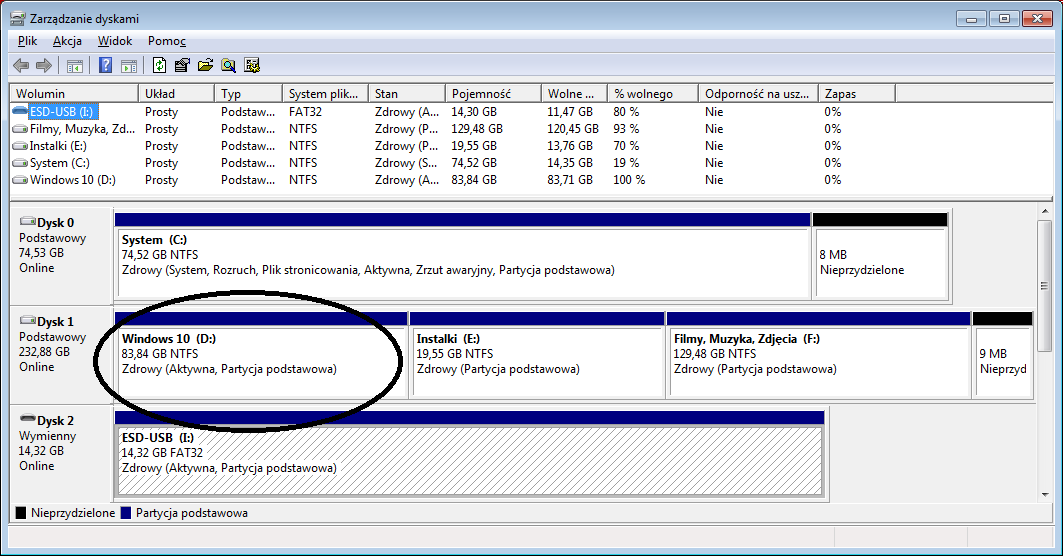Click the Dysk 2 Wymienny label panel
The height and width of the screenshot is (556, 1063).
click(x=62, y=454)
